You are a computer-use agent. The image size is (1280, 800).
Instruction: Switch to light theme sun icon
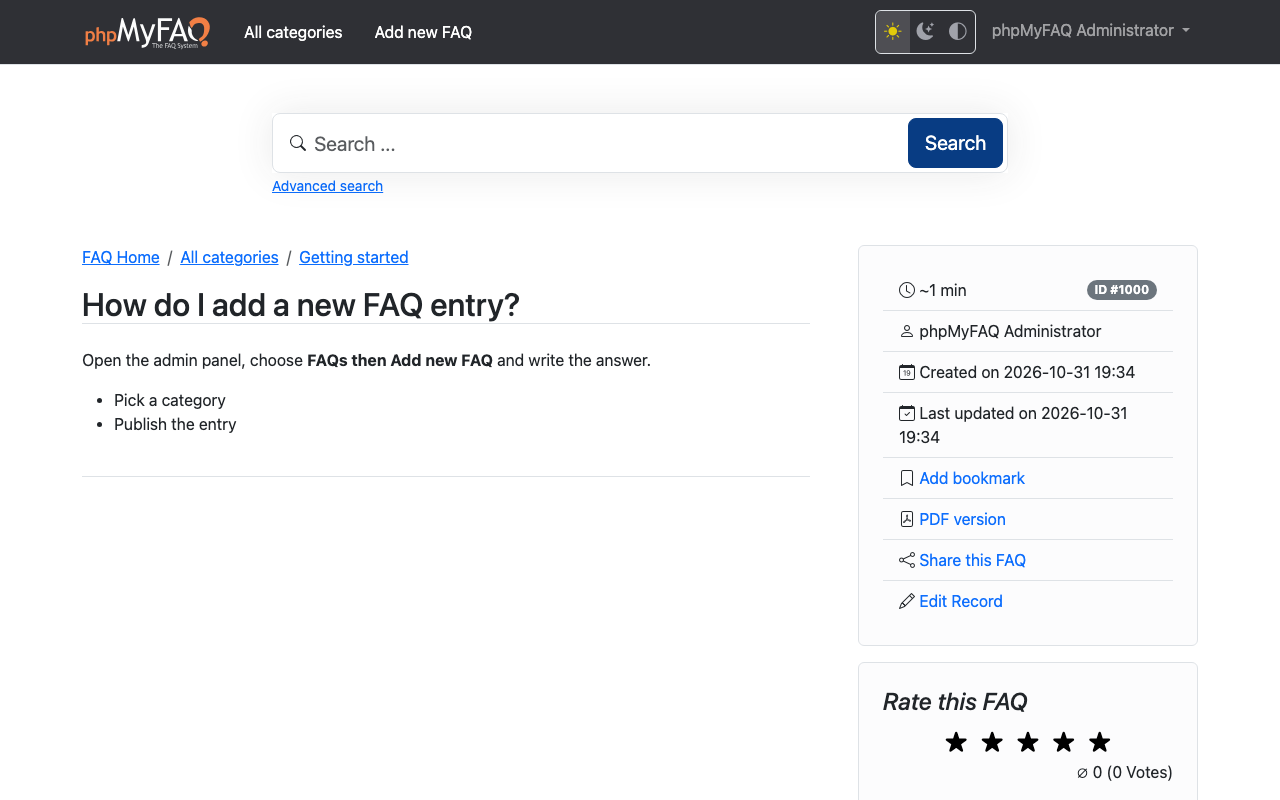(x=893, y=32)
